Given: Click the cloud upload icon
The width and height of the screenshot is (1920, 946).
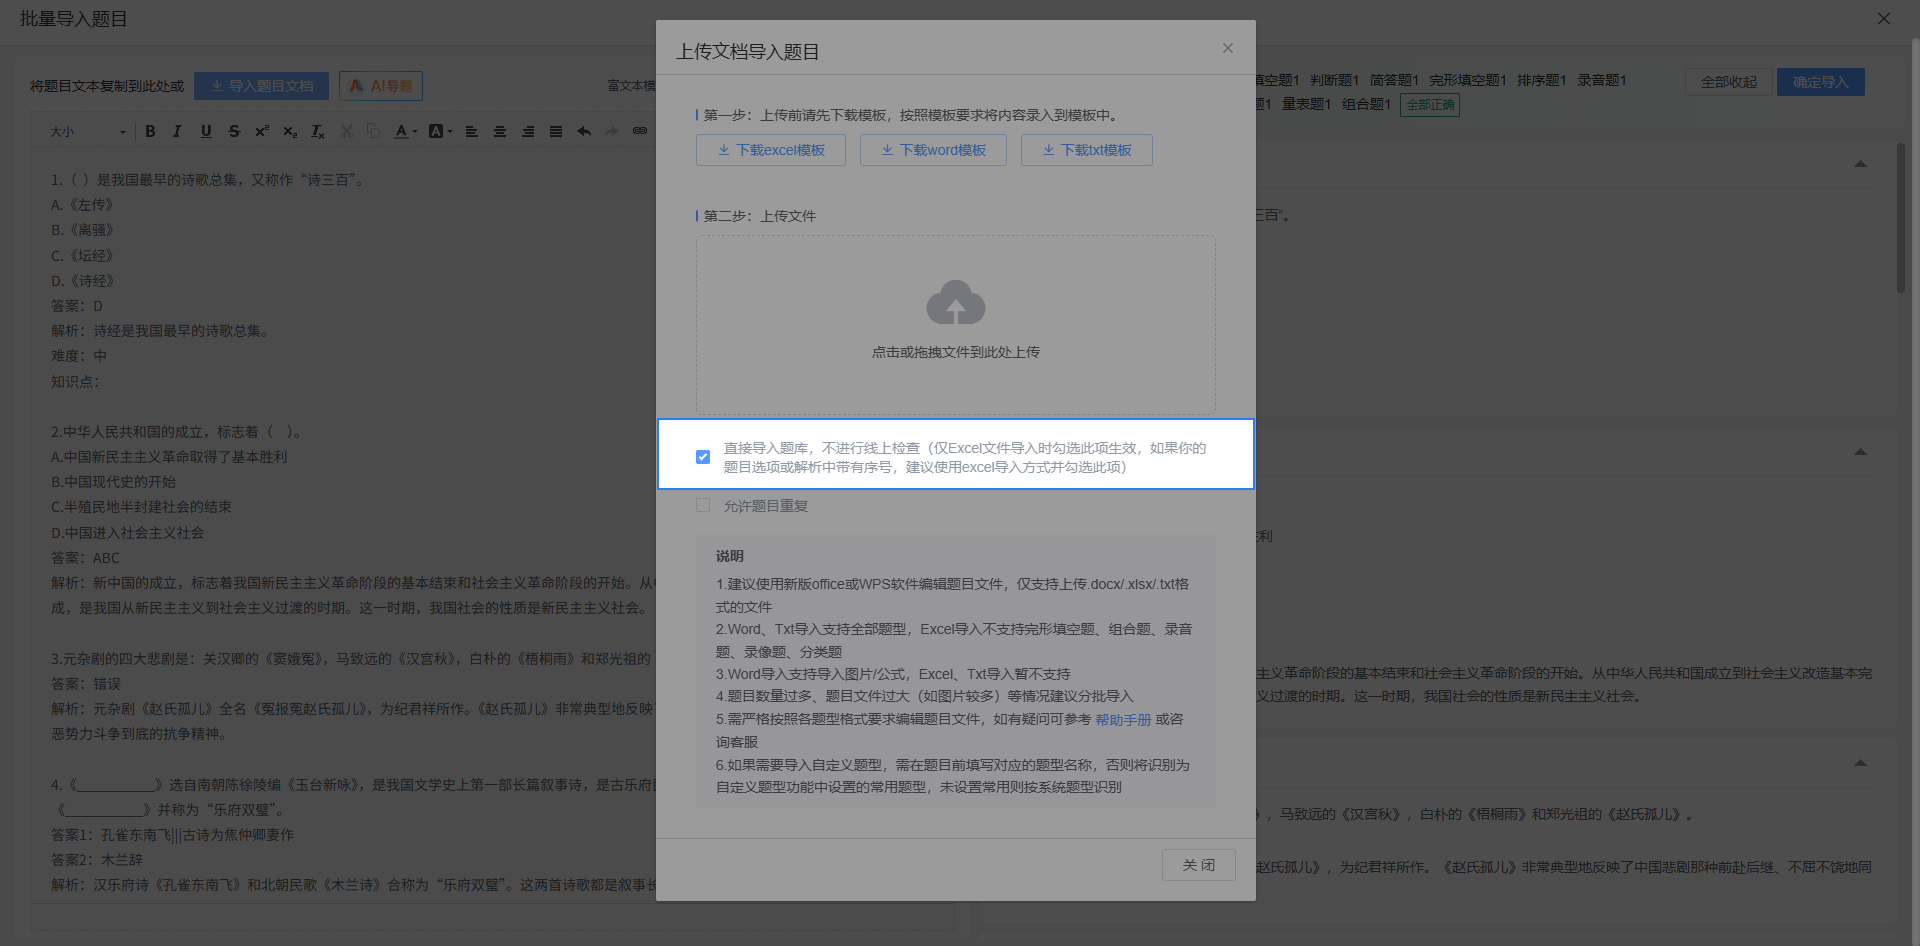Looking at the screenshot, I should [x=955, y=302].
